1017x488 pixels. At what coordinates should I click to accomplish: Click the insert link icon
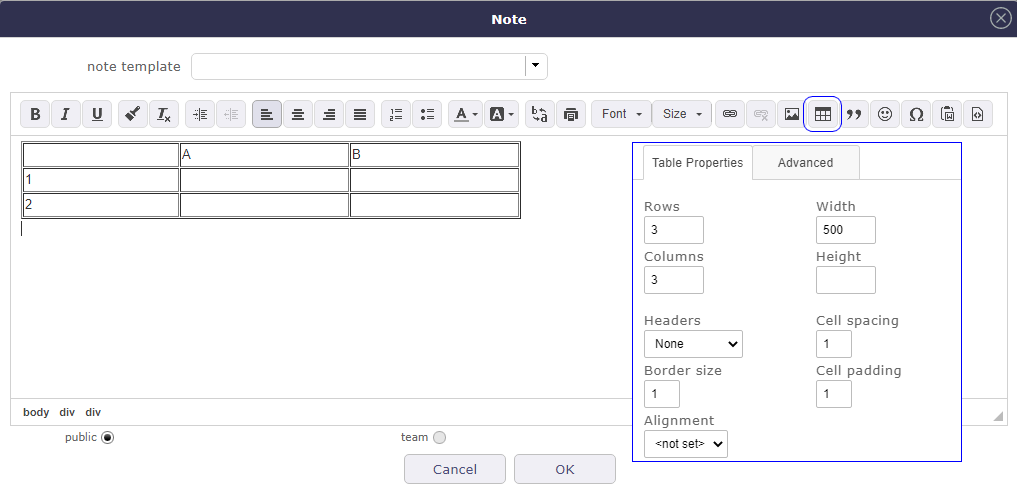(x=730, y=114)
